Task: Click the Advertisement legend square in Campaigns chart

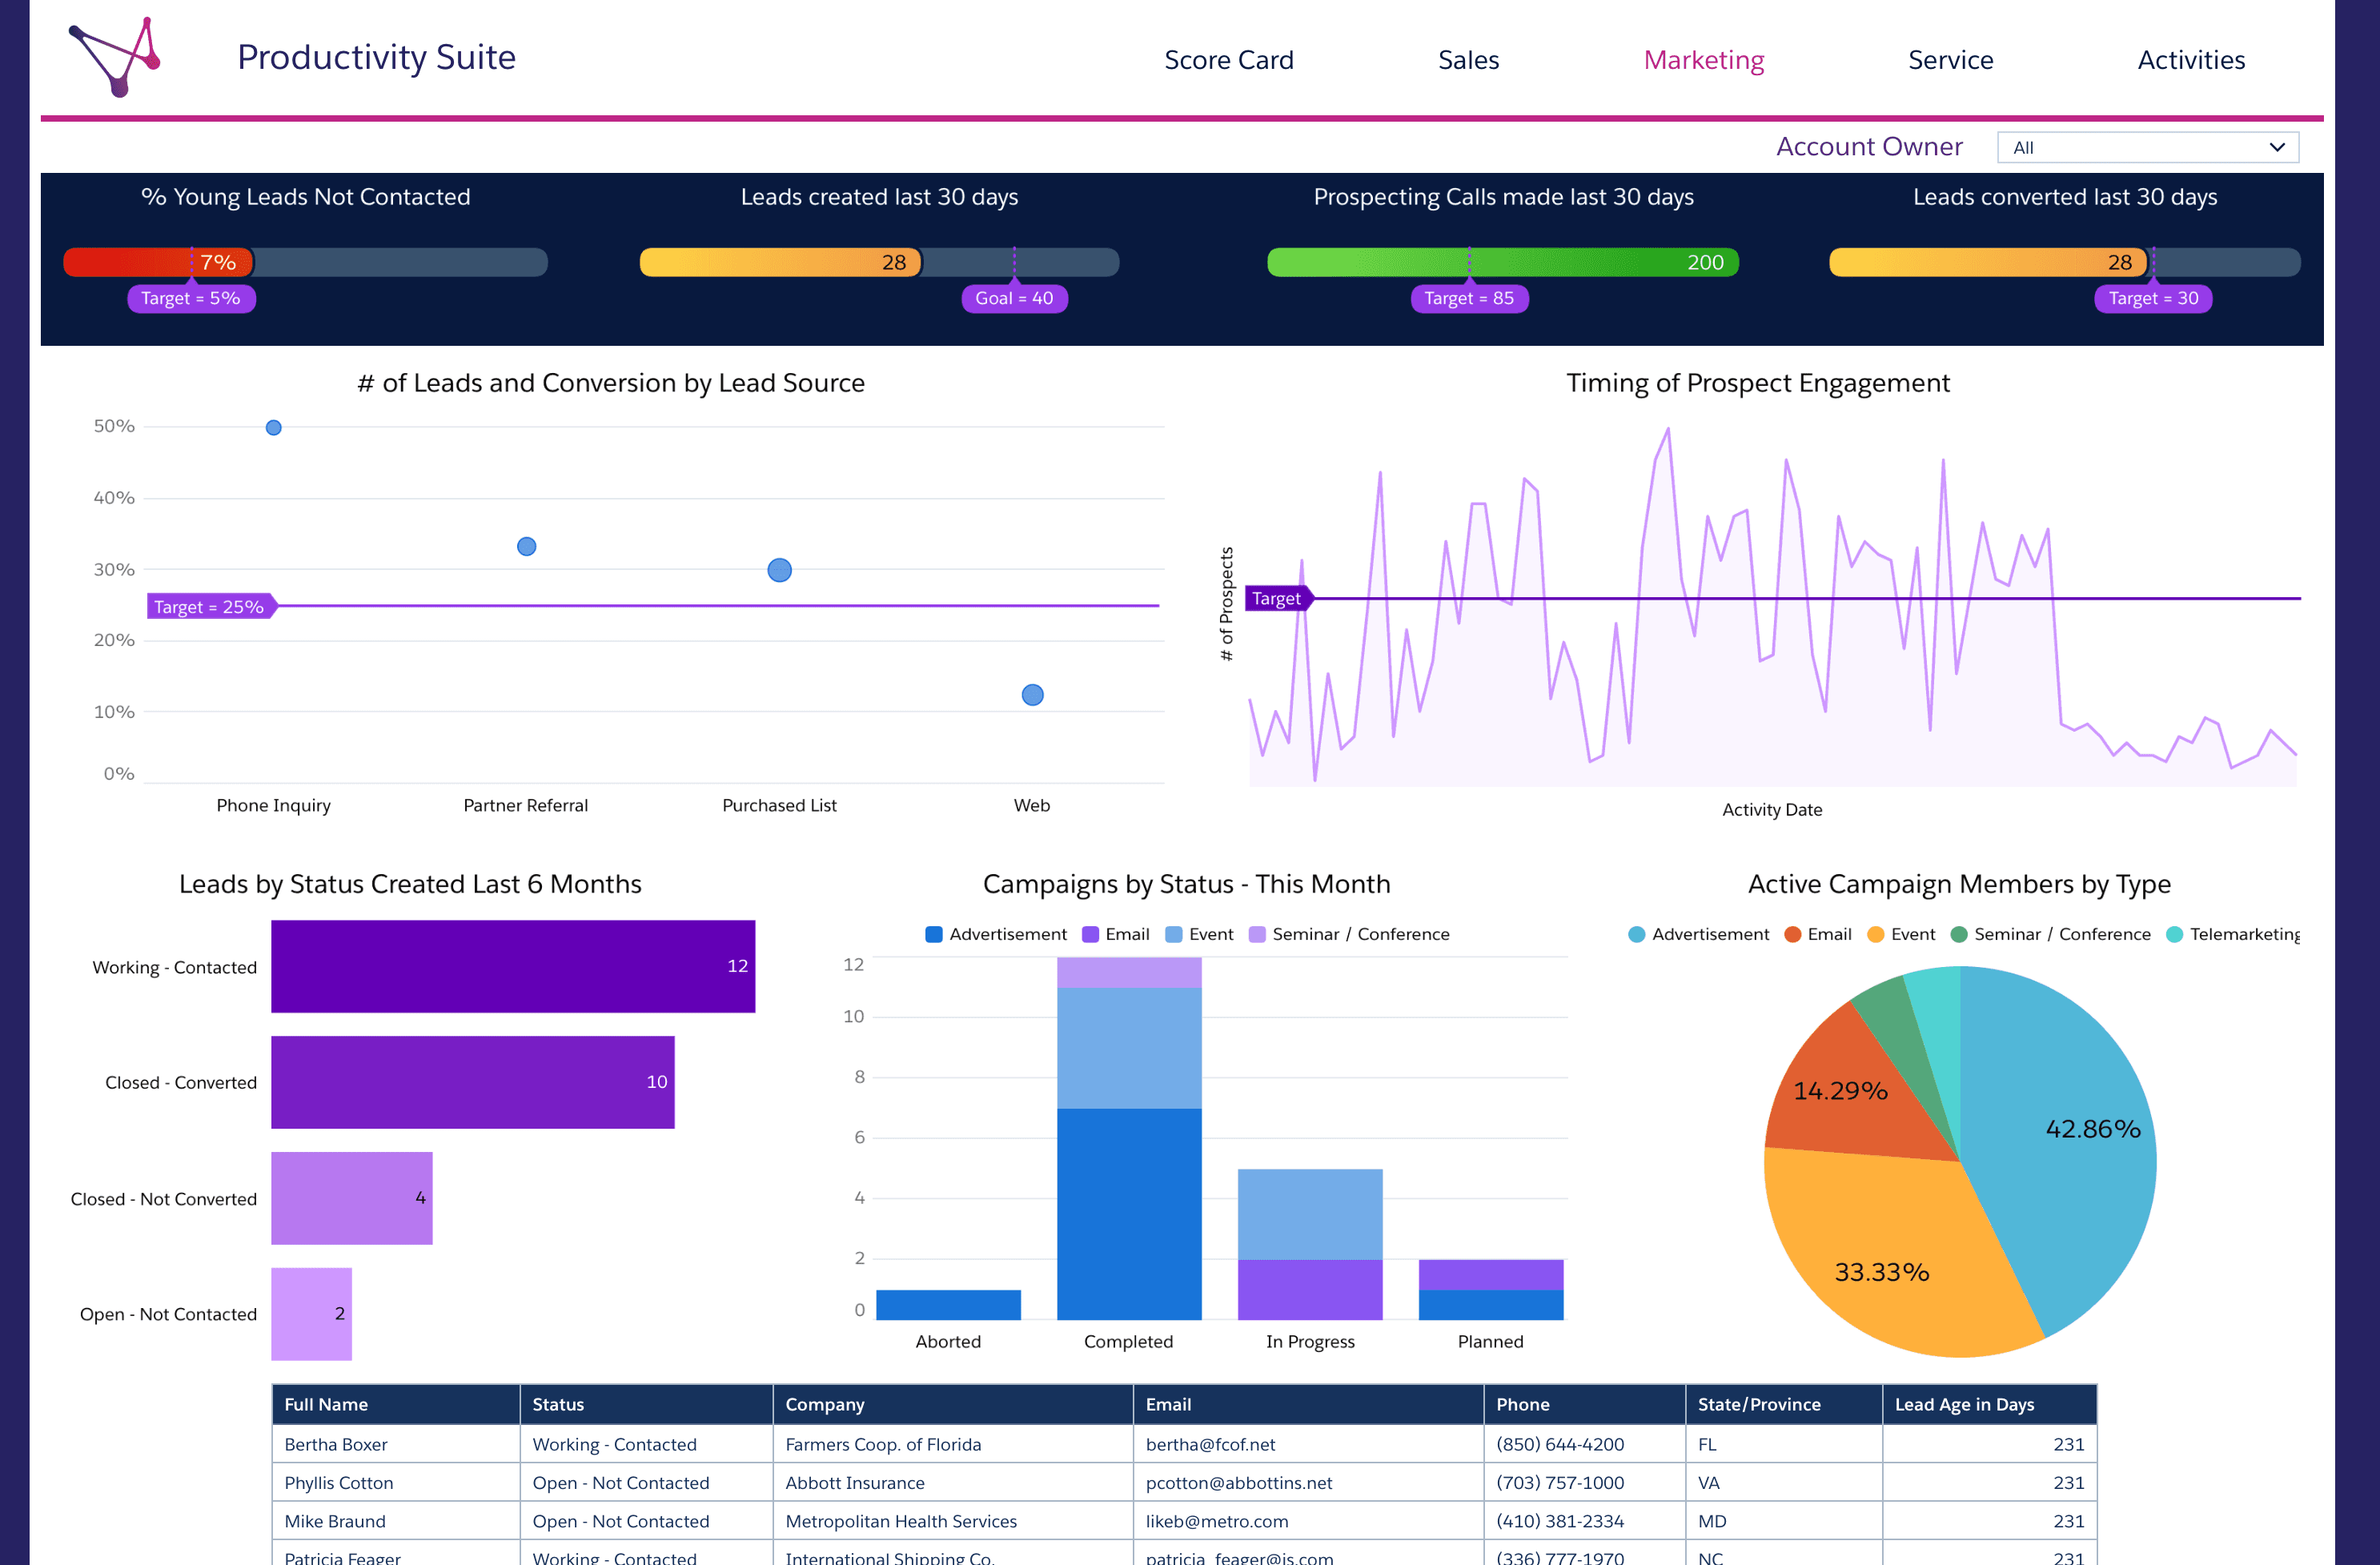Action: coord(933,934)
